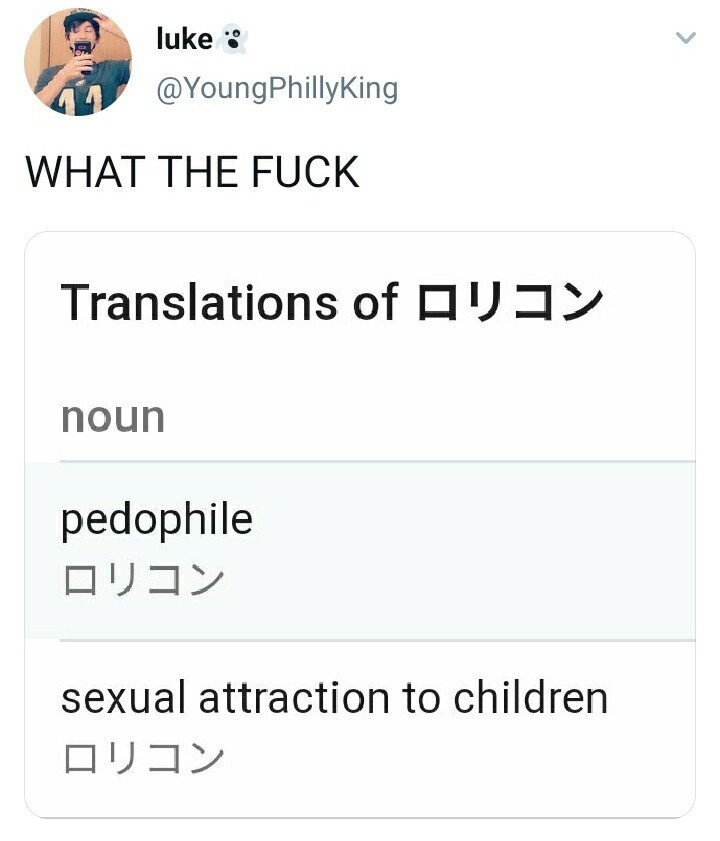720x841 pixels.
Task: Select the "pedophile" translation entry
Action: 157,520
